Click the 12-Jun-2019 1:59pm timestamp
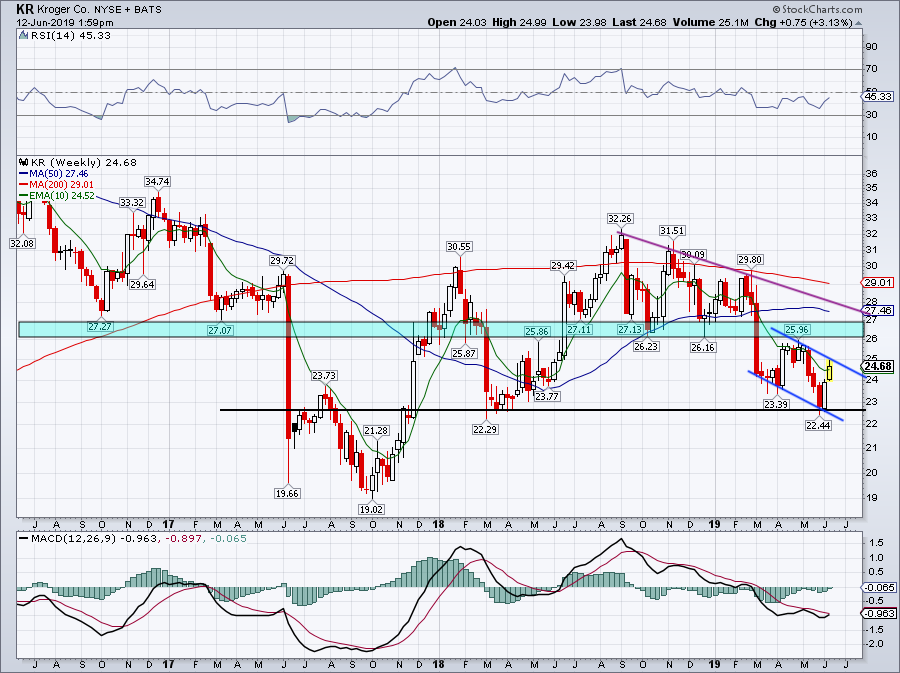This screenshot has width=900, height=673. (65, 23)
